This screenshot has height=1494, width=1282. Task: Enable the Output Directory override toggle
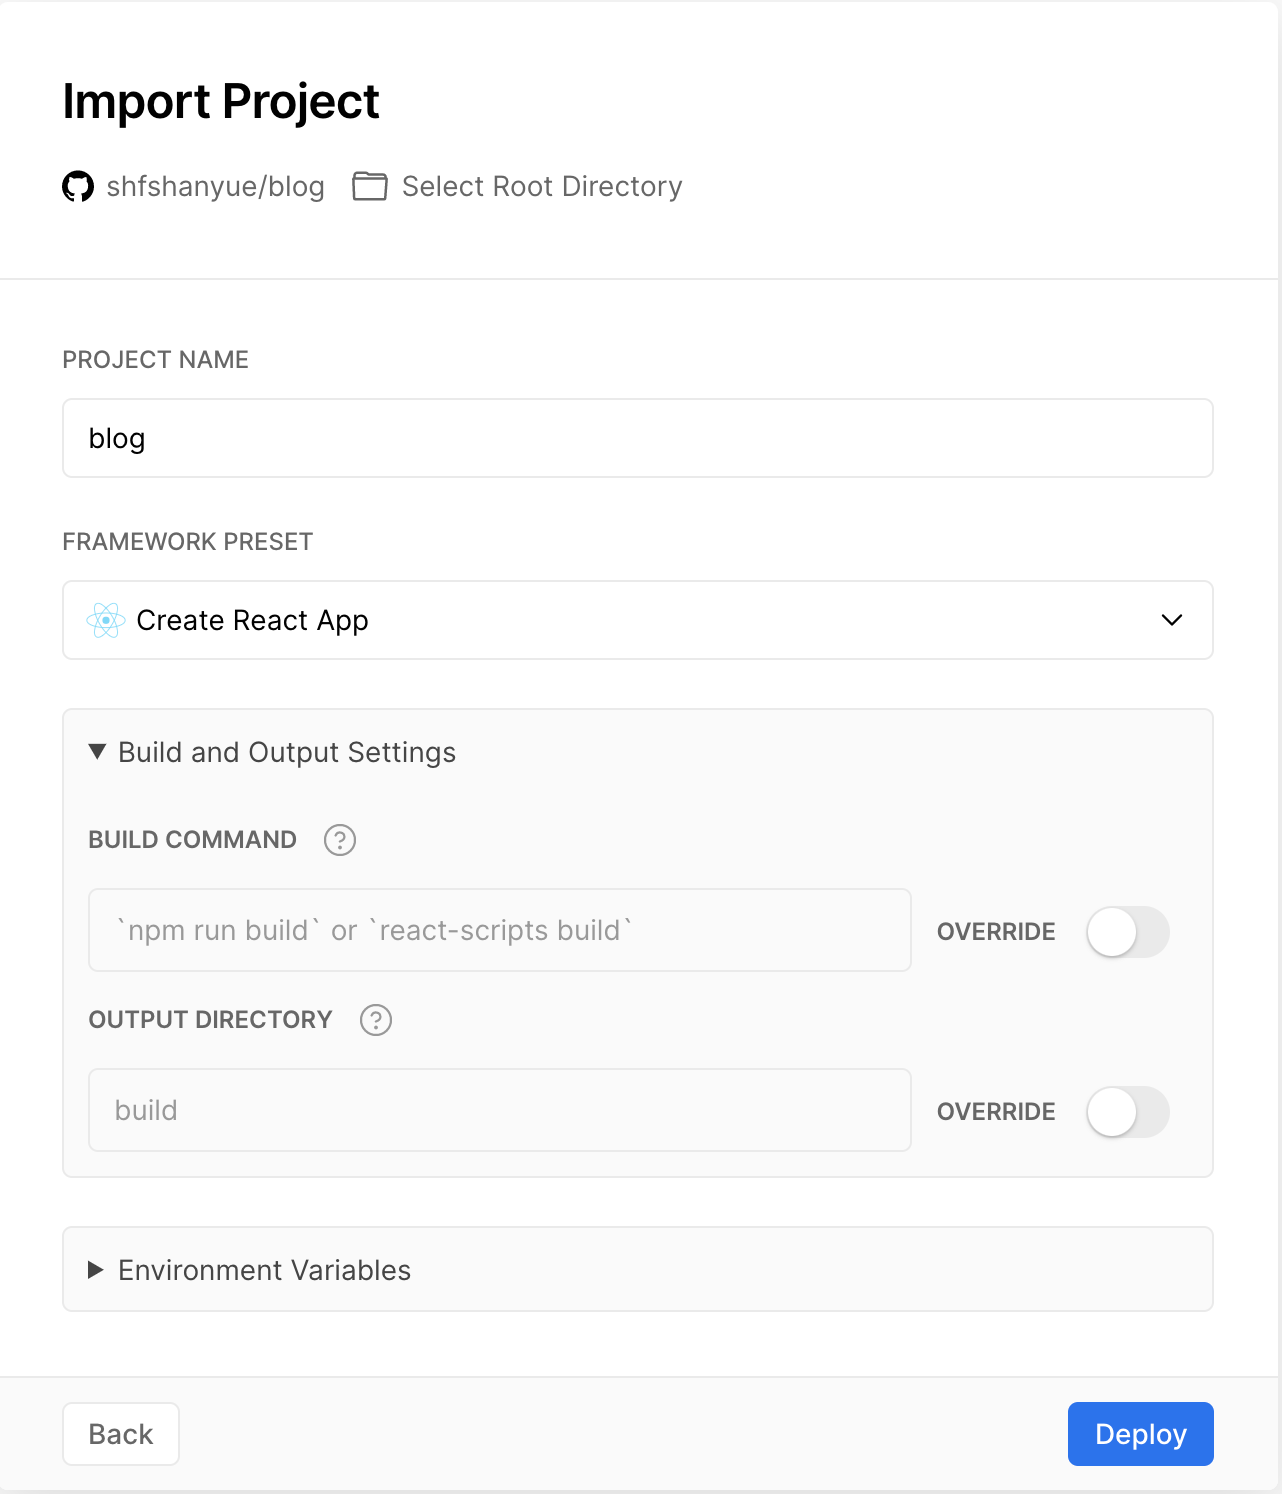pos(1127,1112)
